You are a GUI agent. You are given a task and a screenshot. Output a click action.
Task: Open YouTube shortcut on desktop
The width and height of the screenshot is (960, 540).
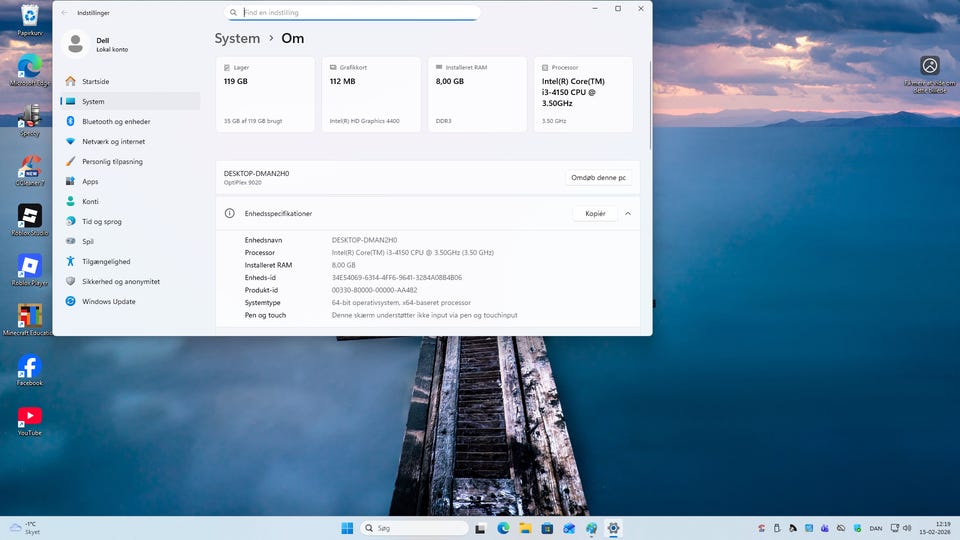point(29,416)
